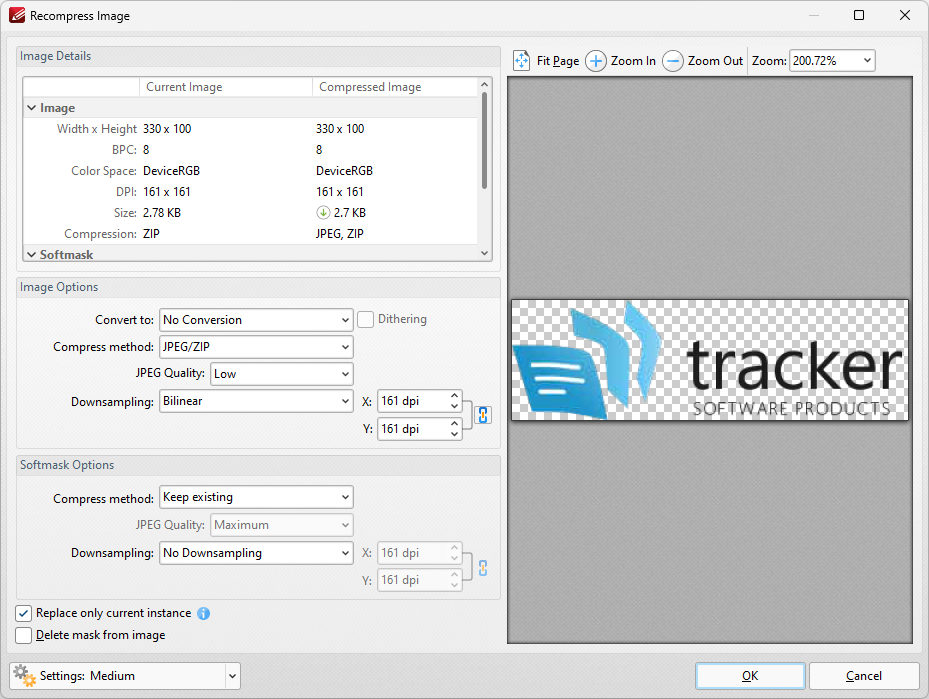
Task: Click the tracker logo preview image
Action: (710, 360)
